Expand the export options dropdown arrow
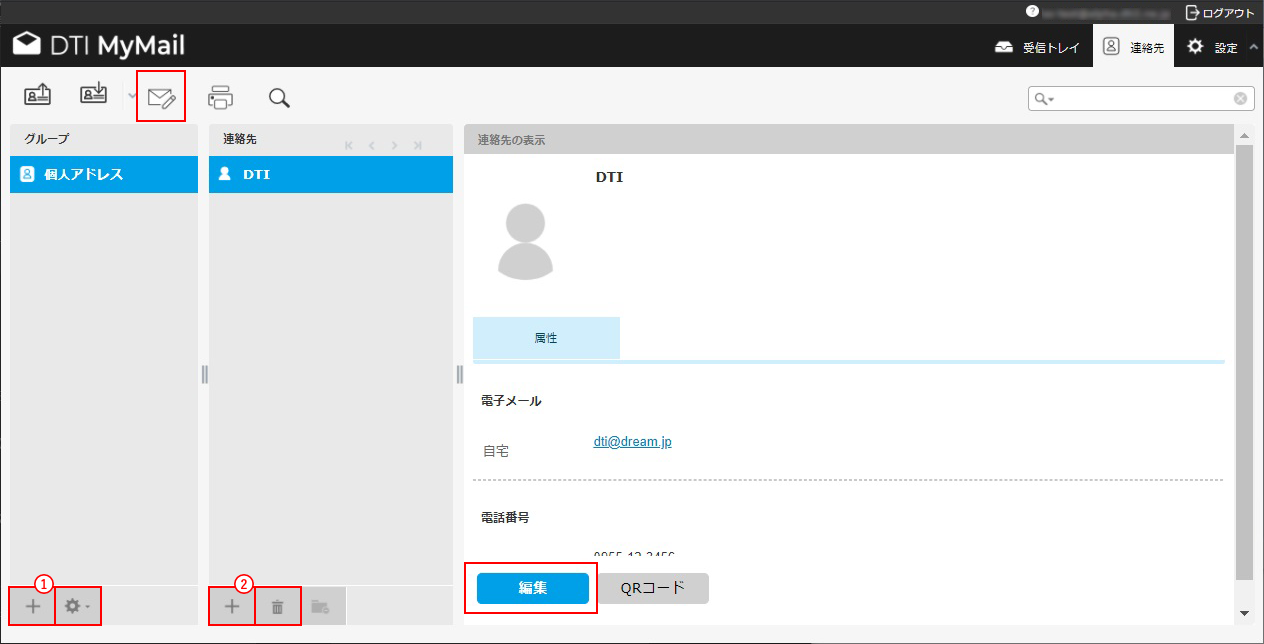1264x644 pixels. point(132,96)
